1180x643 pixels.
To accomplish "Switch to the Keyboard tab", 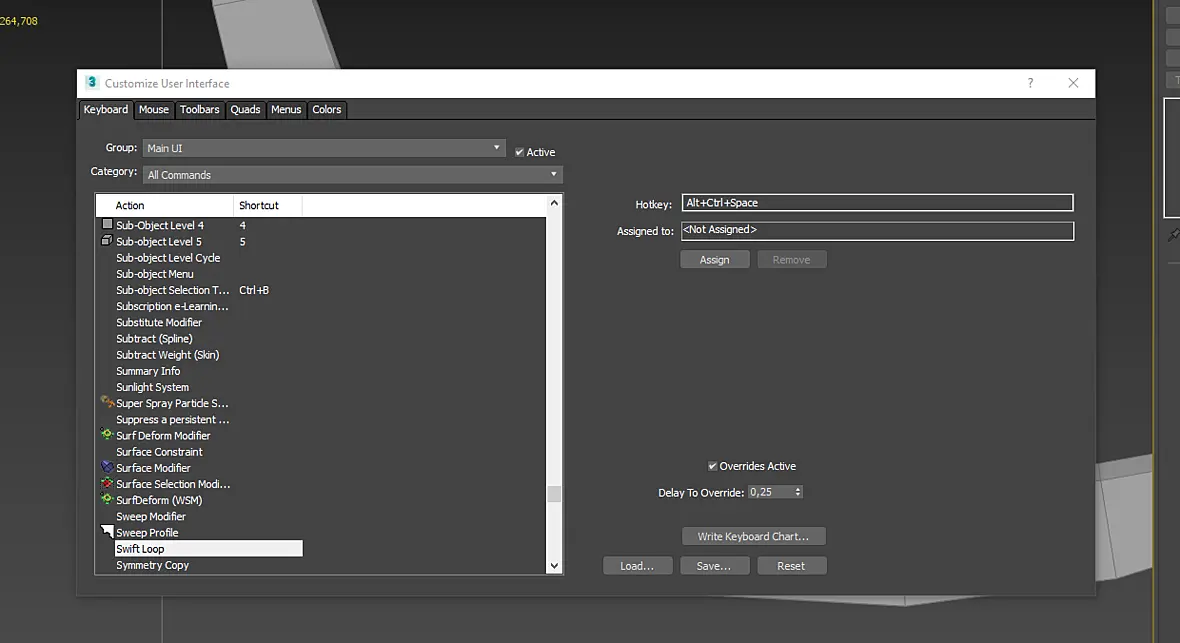I will click(105, 109).
